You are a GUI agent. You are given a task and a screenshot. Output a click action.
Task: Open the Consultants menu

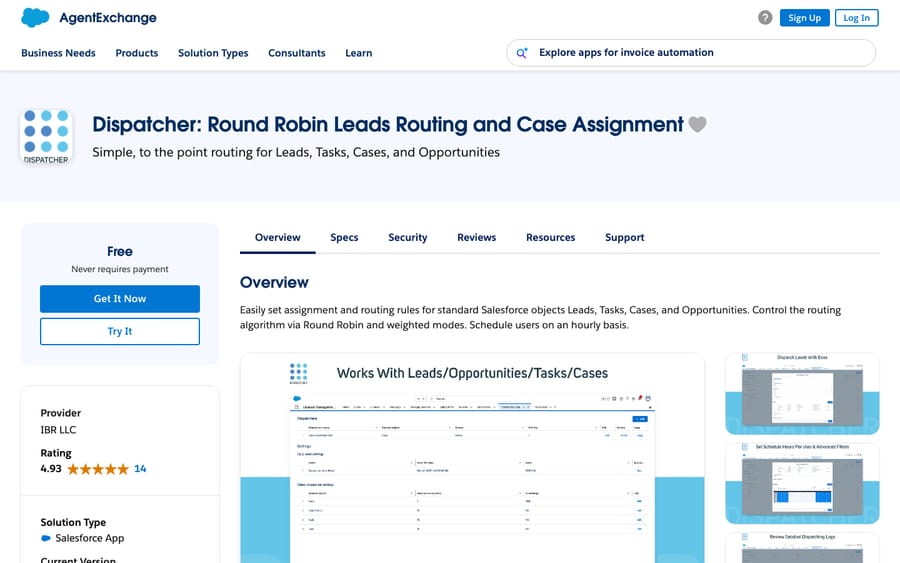point(297,53)
